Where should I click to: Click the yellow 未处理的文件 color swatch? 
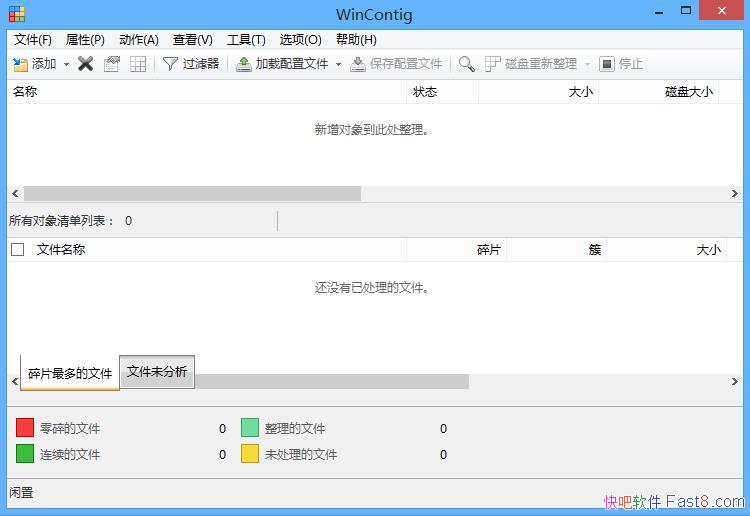click(x=250, y=454)
